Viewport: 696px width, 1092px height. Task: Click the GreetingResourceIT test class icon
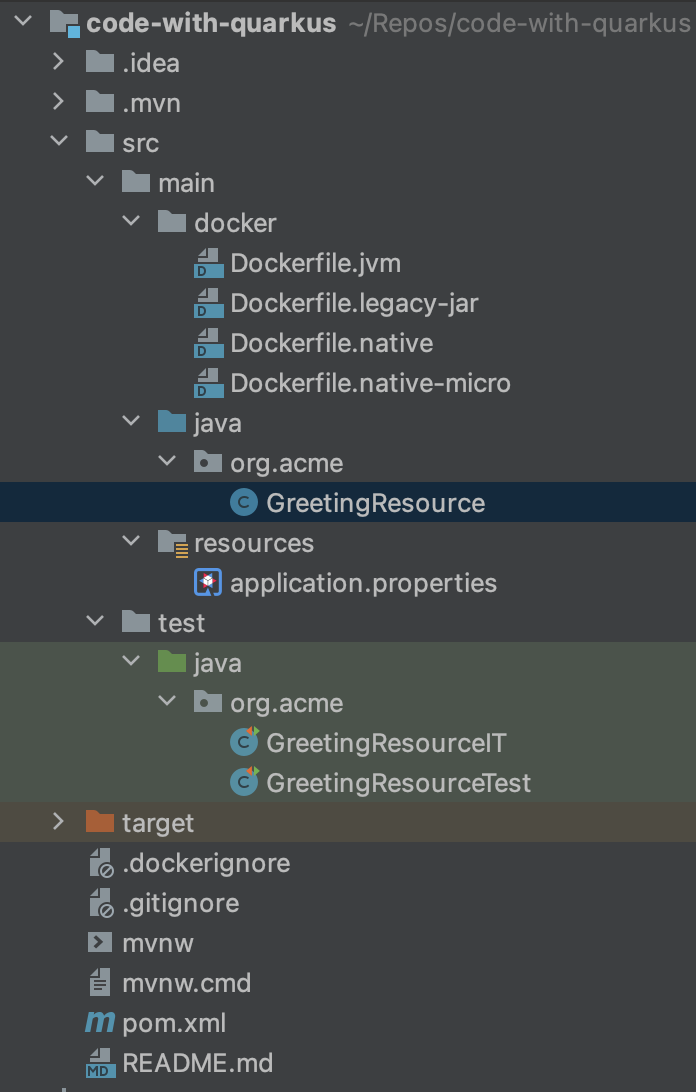pos(245,741)
